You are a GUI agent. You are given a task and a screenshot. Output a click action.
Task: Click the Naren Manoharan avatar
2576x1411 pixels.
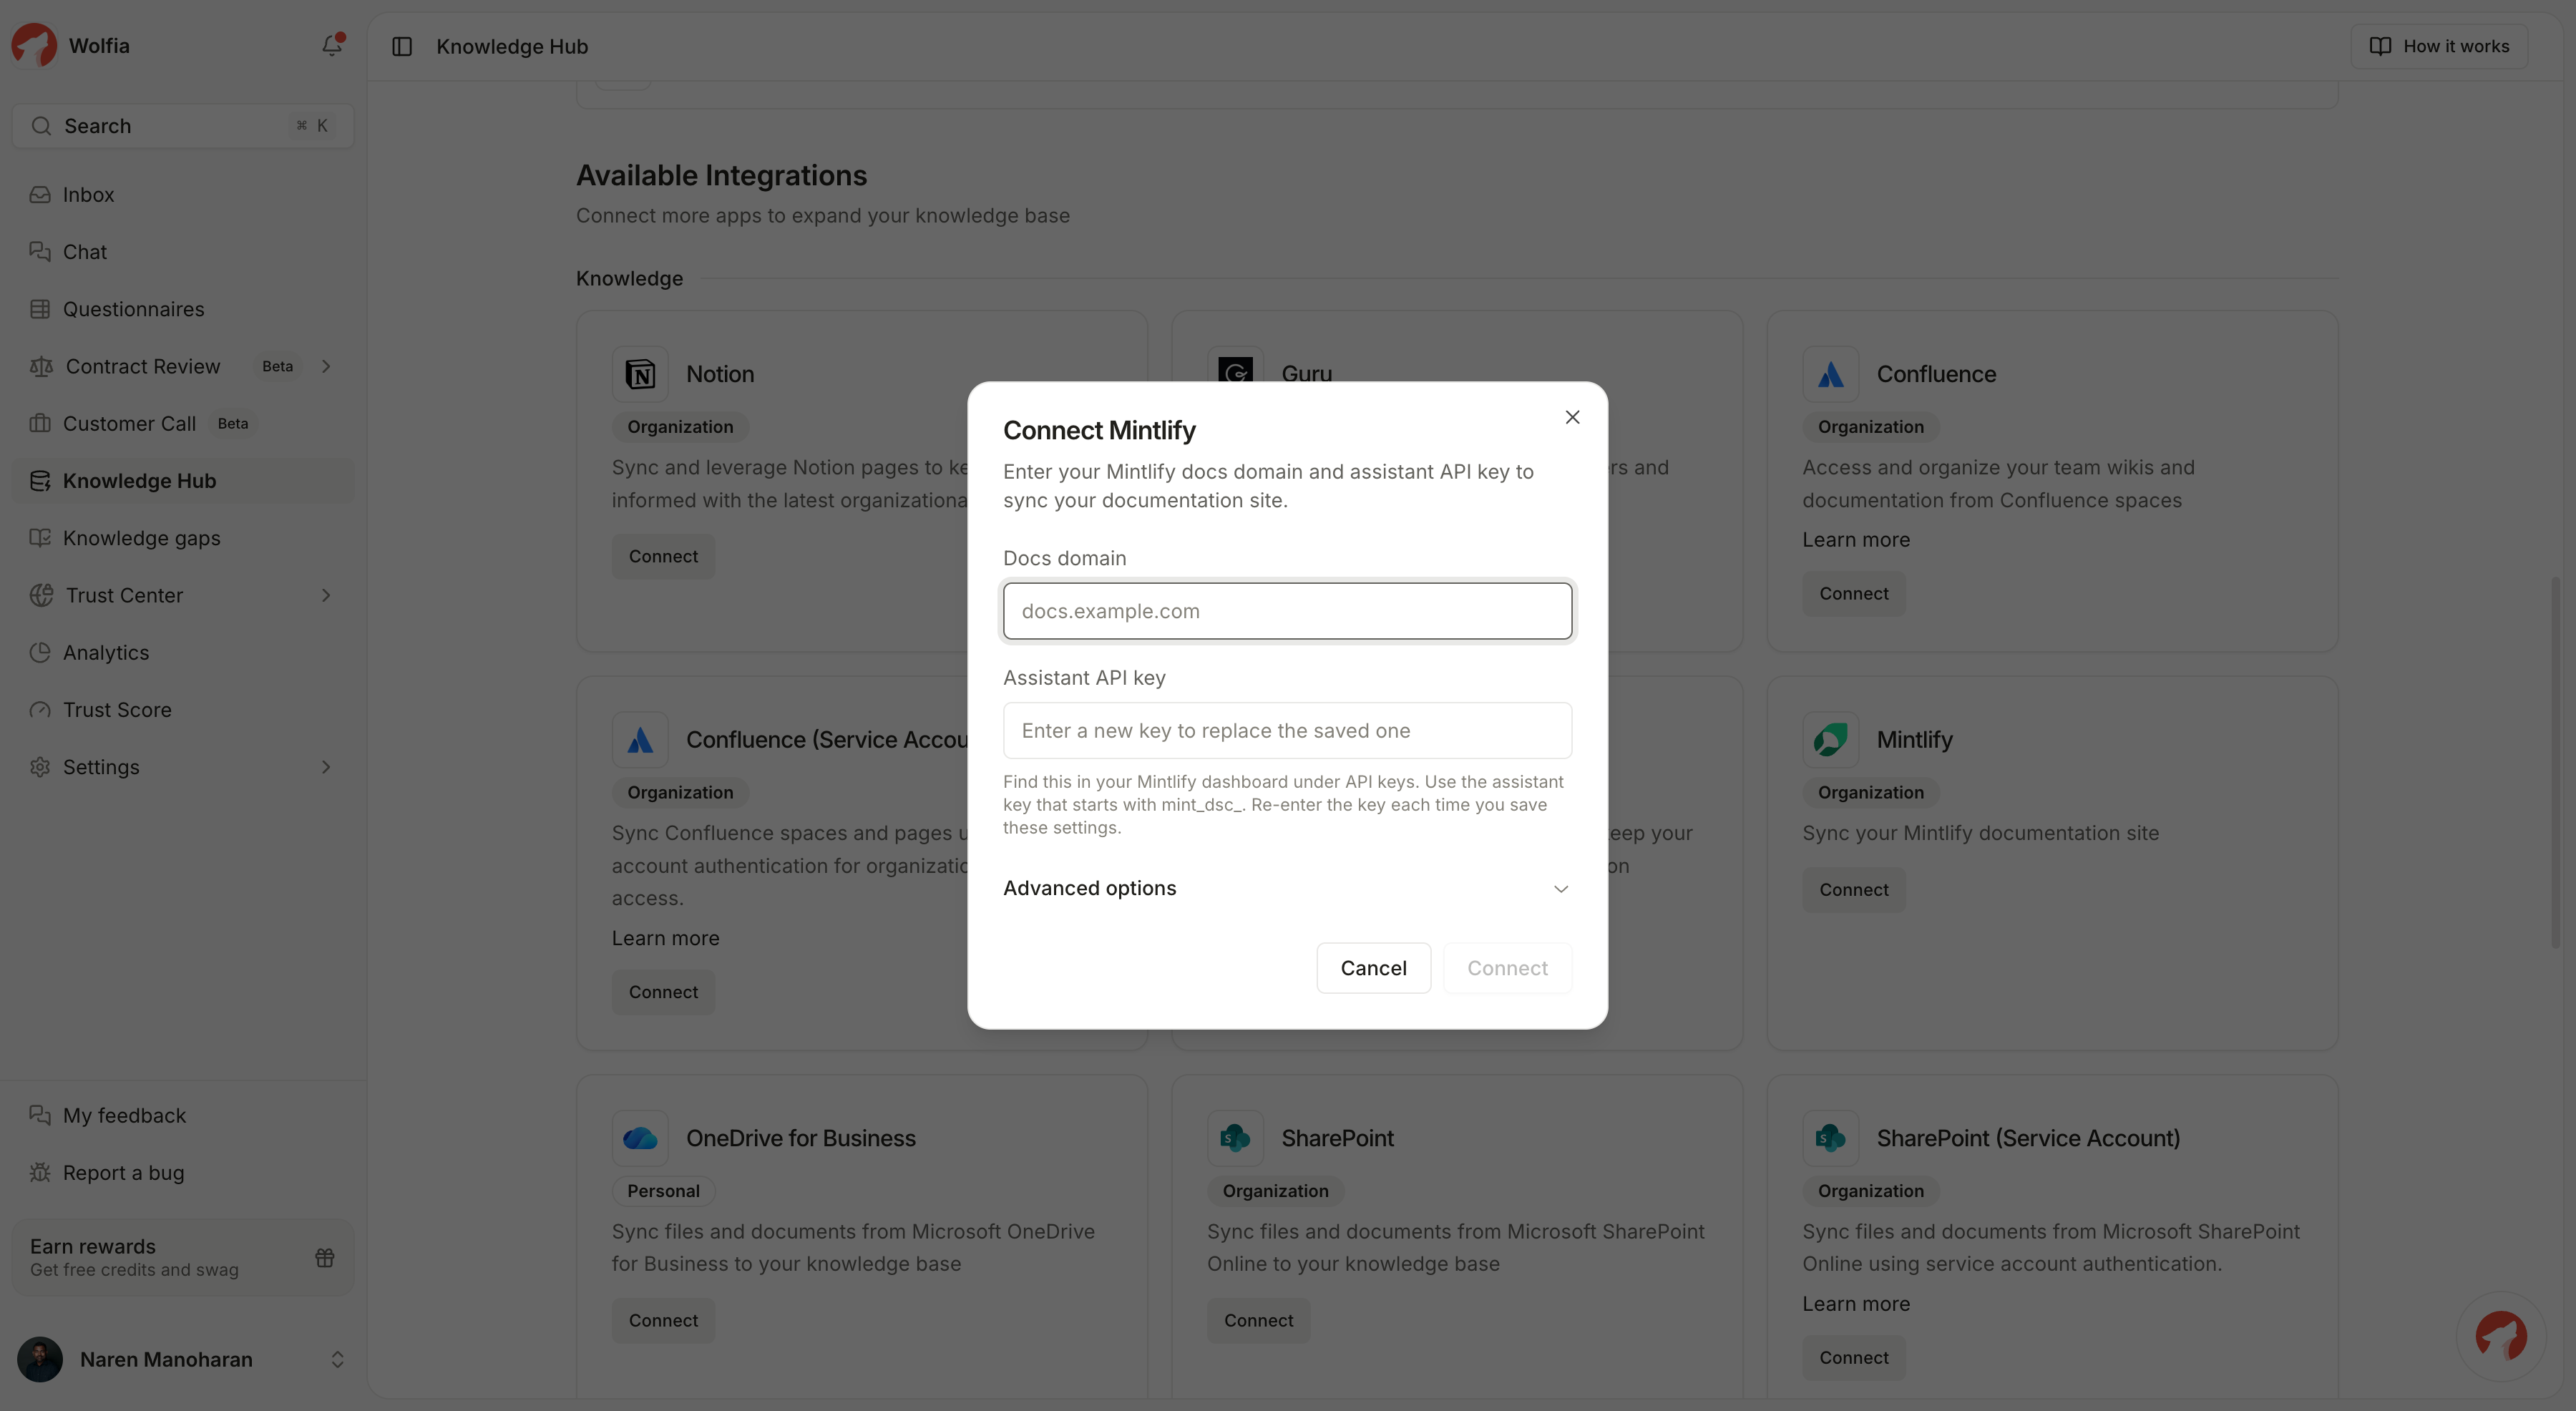click(x=40, y=1359)
